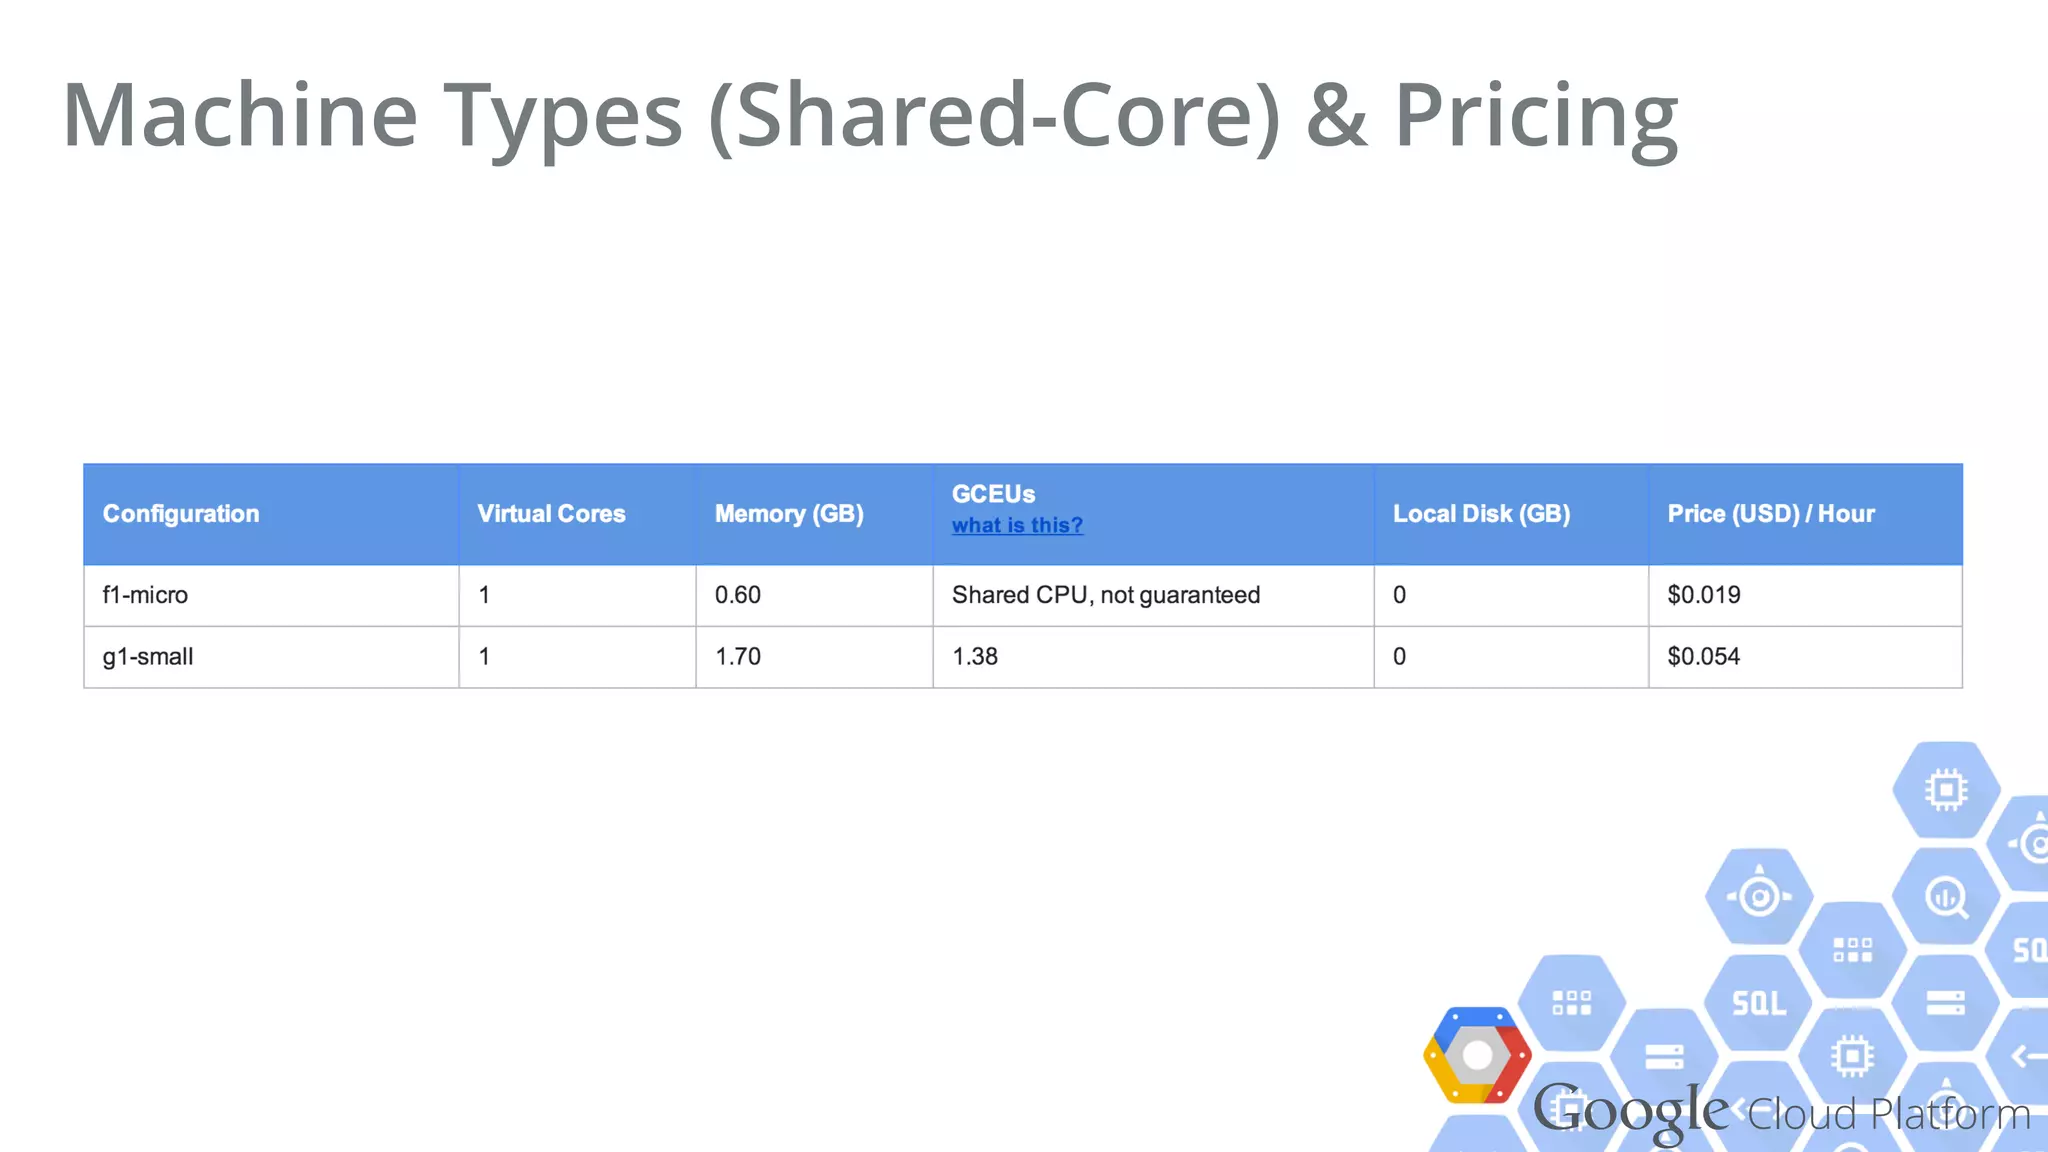Click the topmost CPU chip hexagon icon

coord(1946,790)
